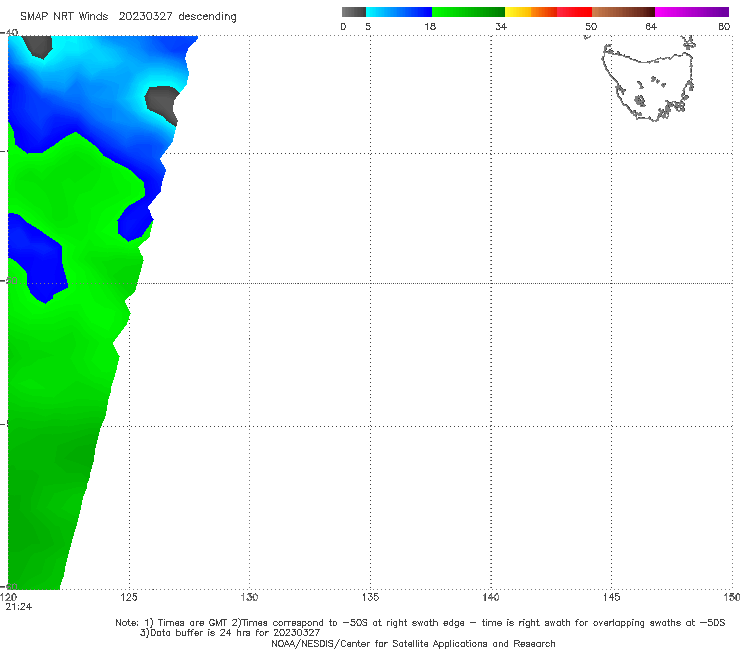Click the colorbar label '50'
This screenshot has height=650, width=740.
pos(591,26)
